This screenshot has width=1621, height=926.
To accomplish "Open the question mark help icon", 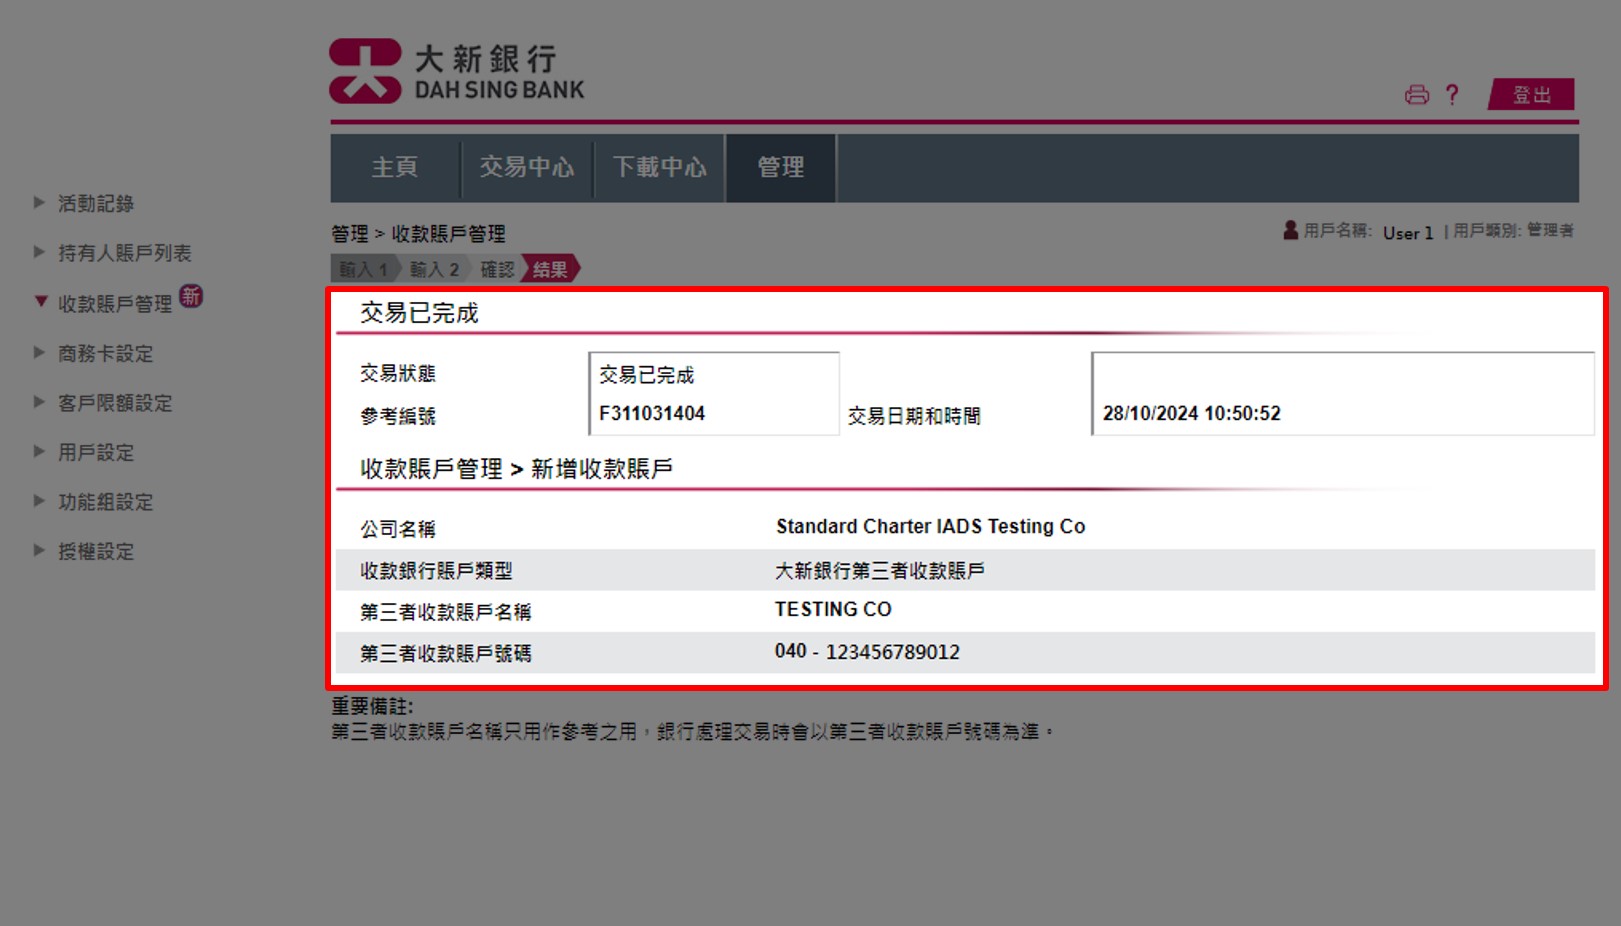I will 1452,94.
